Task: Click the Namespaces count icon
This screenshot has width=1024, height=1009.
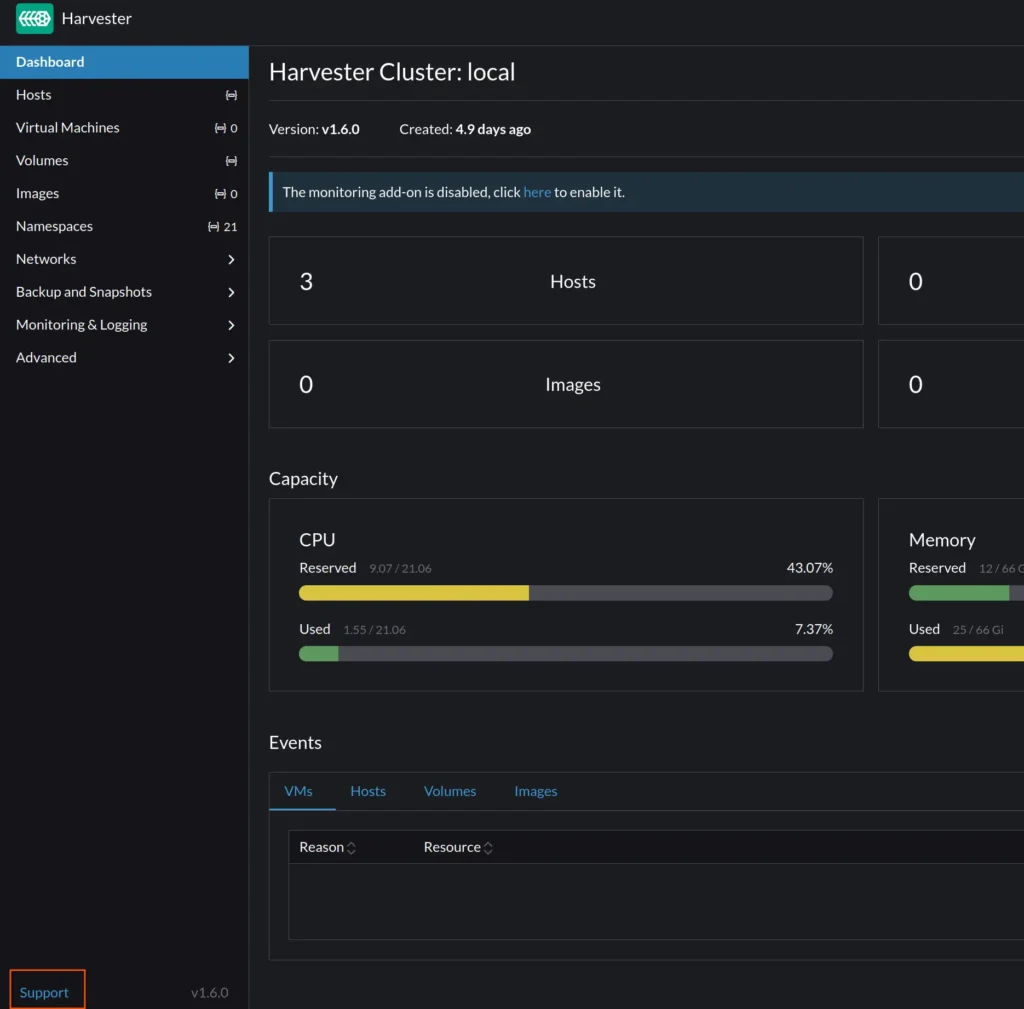Action: [213, 227]
